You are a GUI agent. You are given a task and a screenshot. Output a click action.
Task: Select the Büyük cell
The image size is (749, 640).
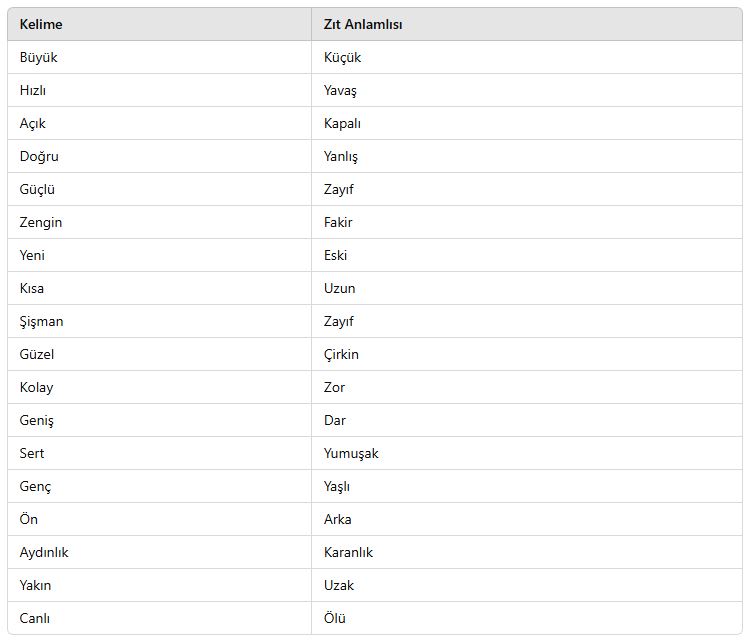coord(159,57)
